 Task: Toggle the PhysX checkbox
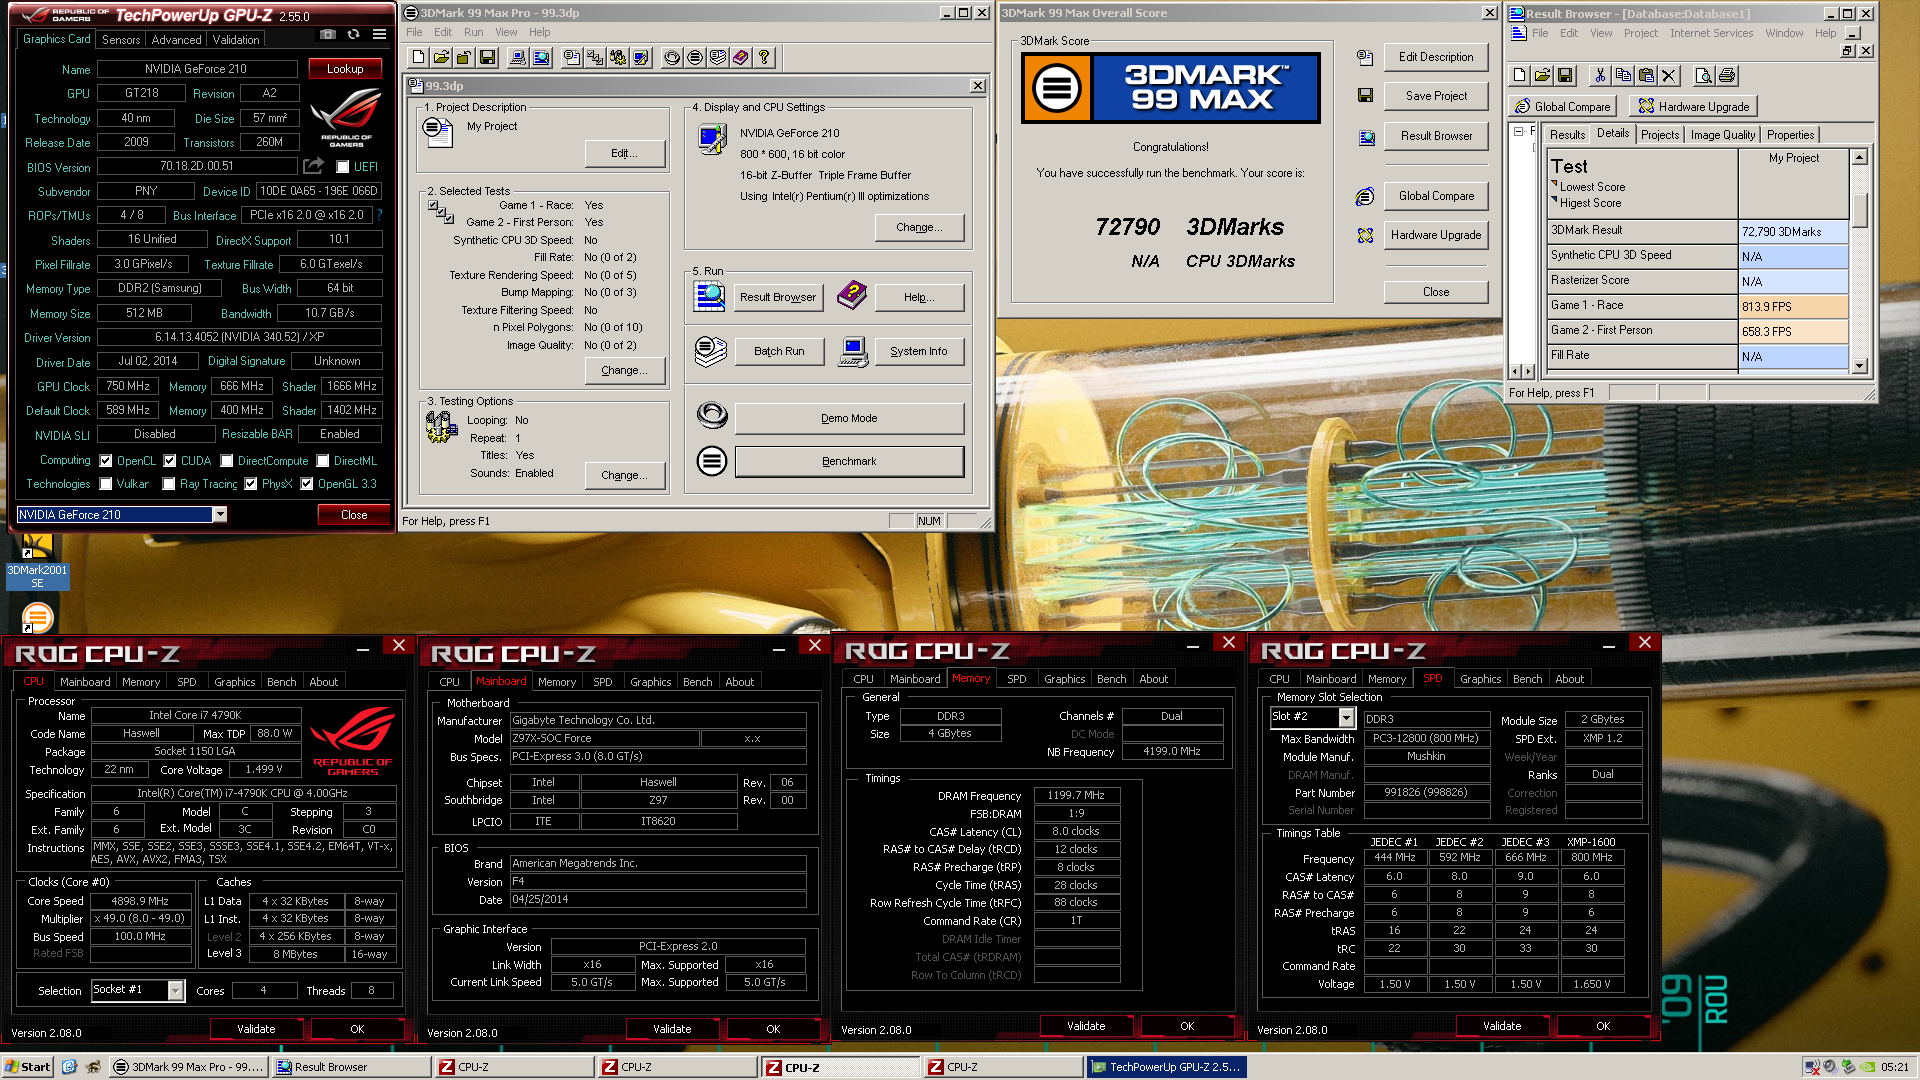tap(251, 484)
